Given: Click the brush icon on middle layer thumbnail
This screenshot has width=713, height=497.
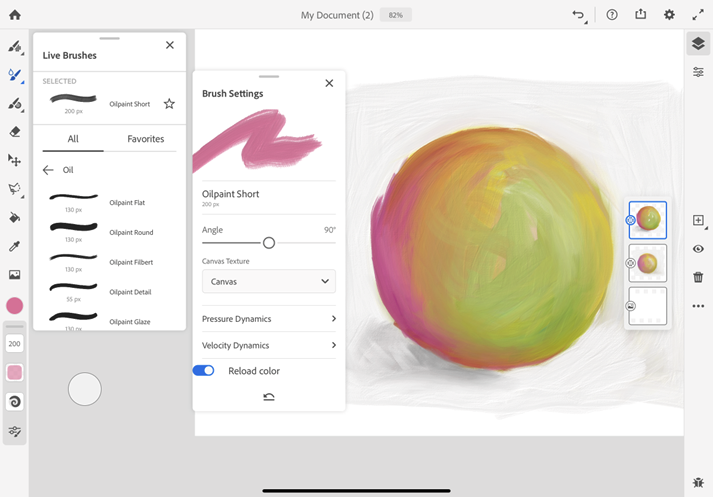Looking at the screenshot, I should coord(630,263).
